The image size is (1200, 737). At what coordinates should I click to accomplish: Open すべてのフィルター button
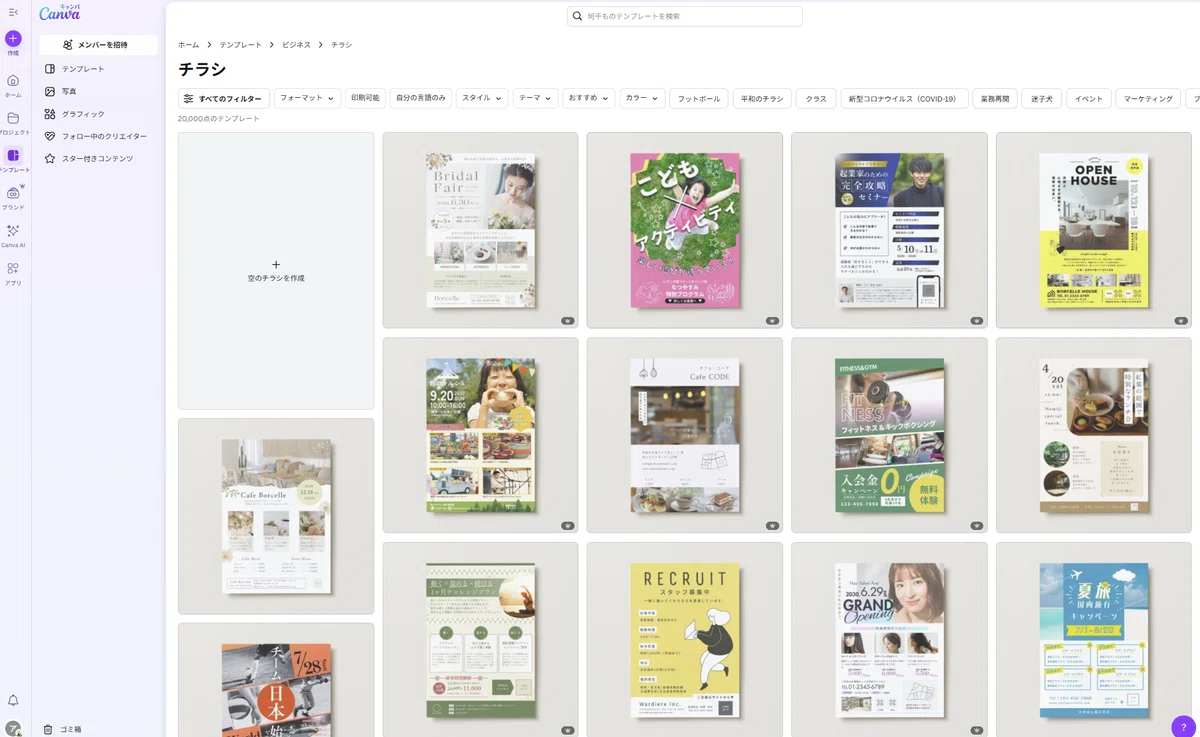[x=224, y=99]
